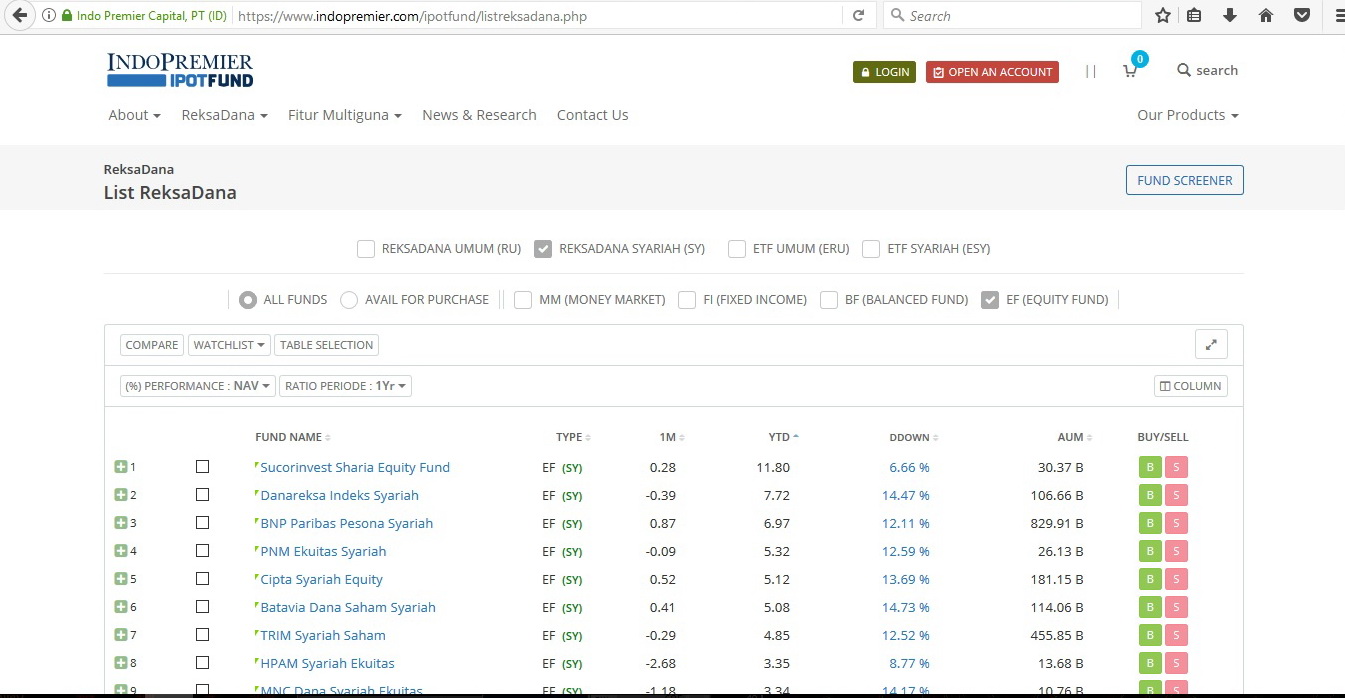
Task: Sell BNP Paribas Pesona Syariah with S
Action: (1176, 523)
